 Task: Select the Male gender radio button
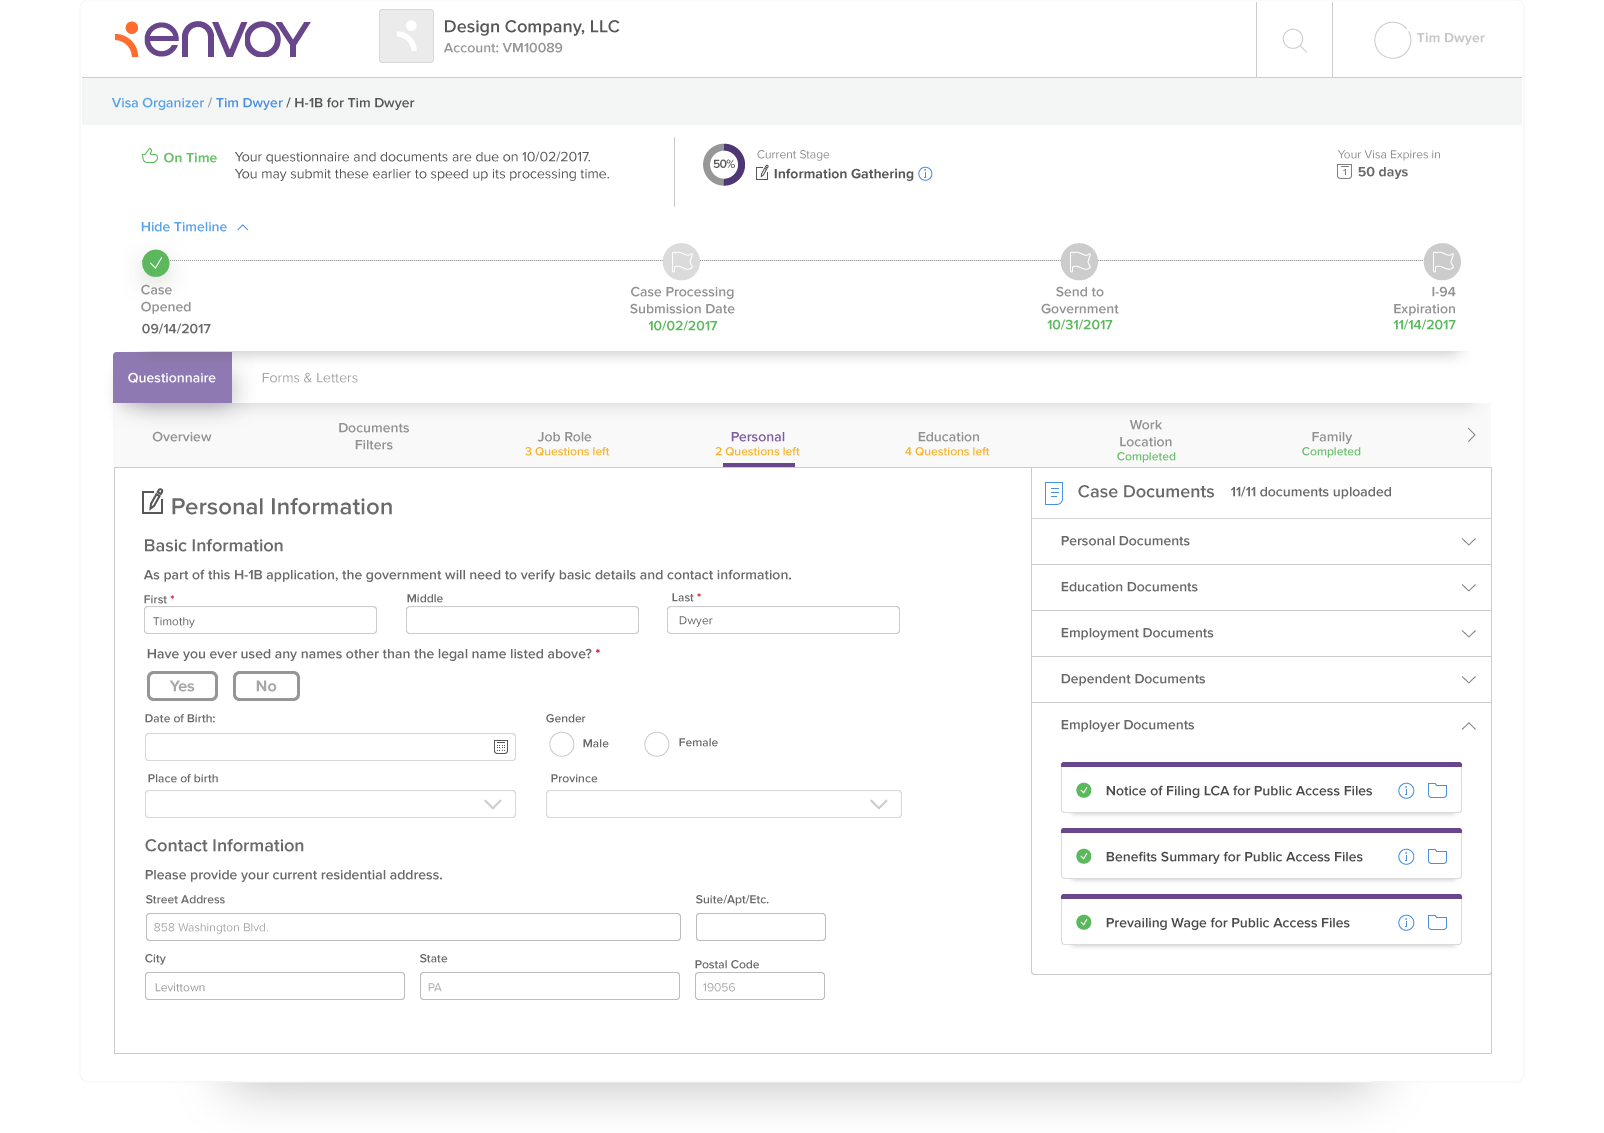pyautogui.click(x=562, y=744)
